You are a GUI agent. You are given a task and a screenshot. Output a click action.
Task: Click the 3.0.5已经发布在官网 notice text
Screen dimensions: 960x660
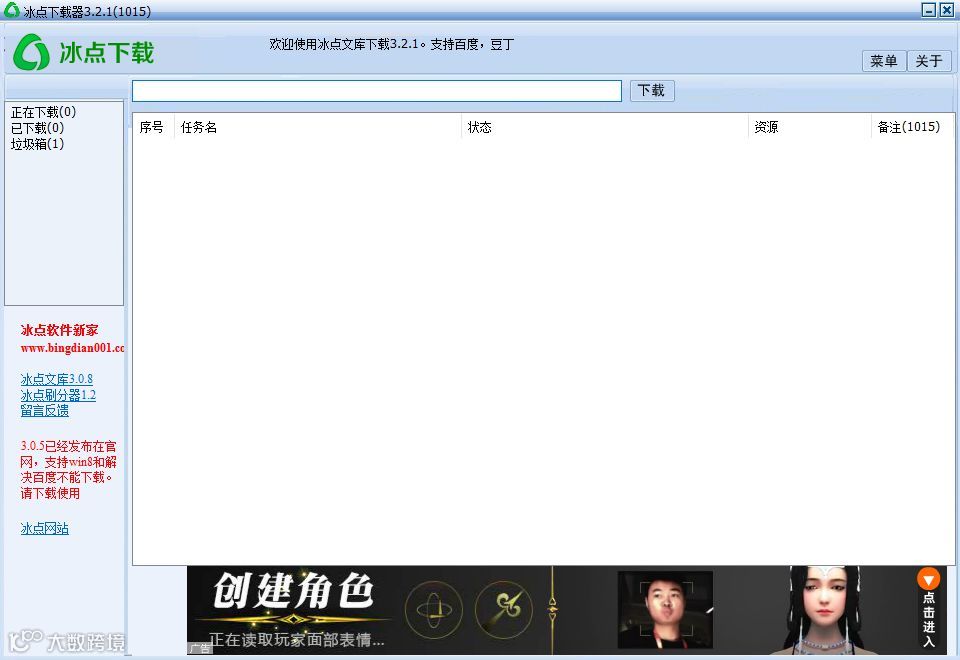point(68,470)
